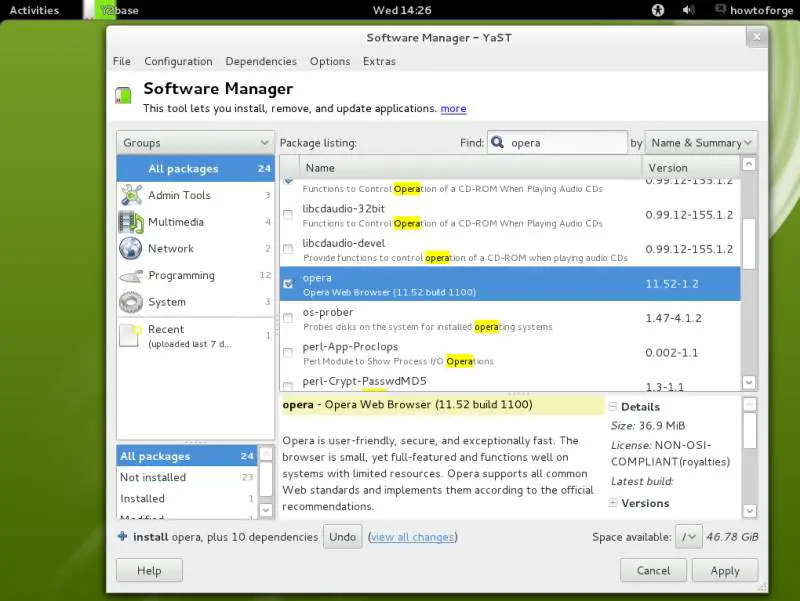Click the Programming group icon

(x=131, y=276)
